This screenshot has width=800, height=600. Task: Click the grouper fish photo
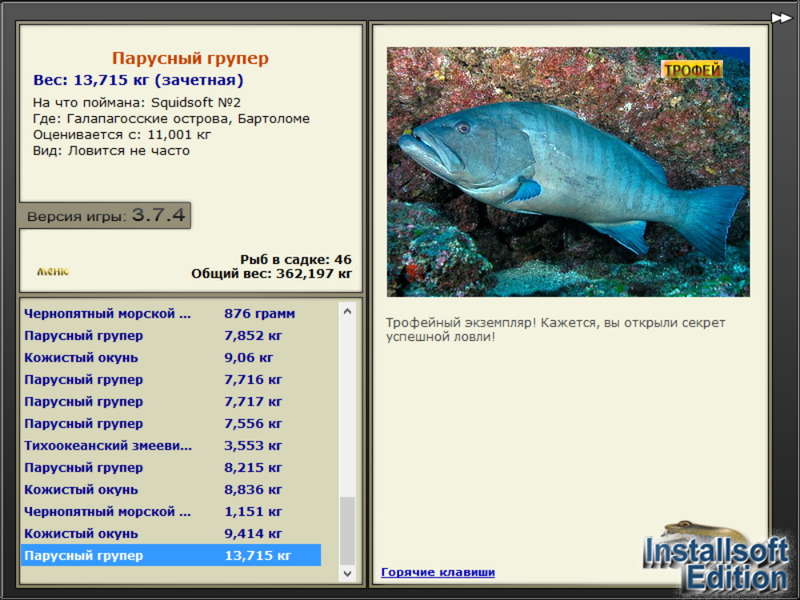coord(568,172)
